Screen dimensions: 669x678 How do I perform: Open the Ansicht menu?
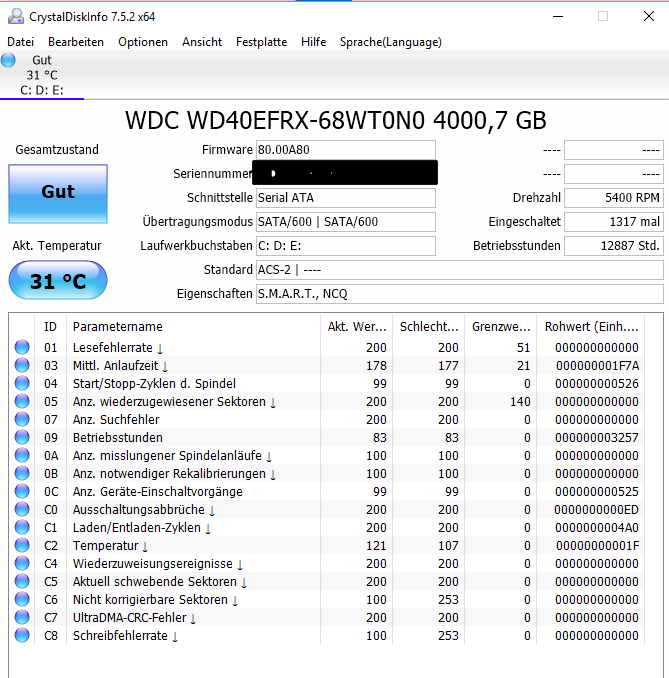coord(202,42)
